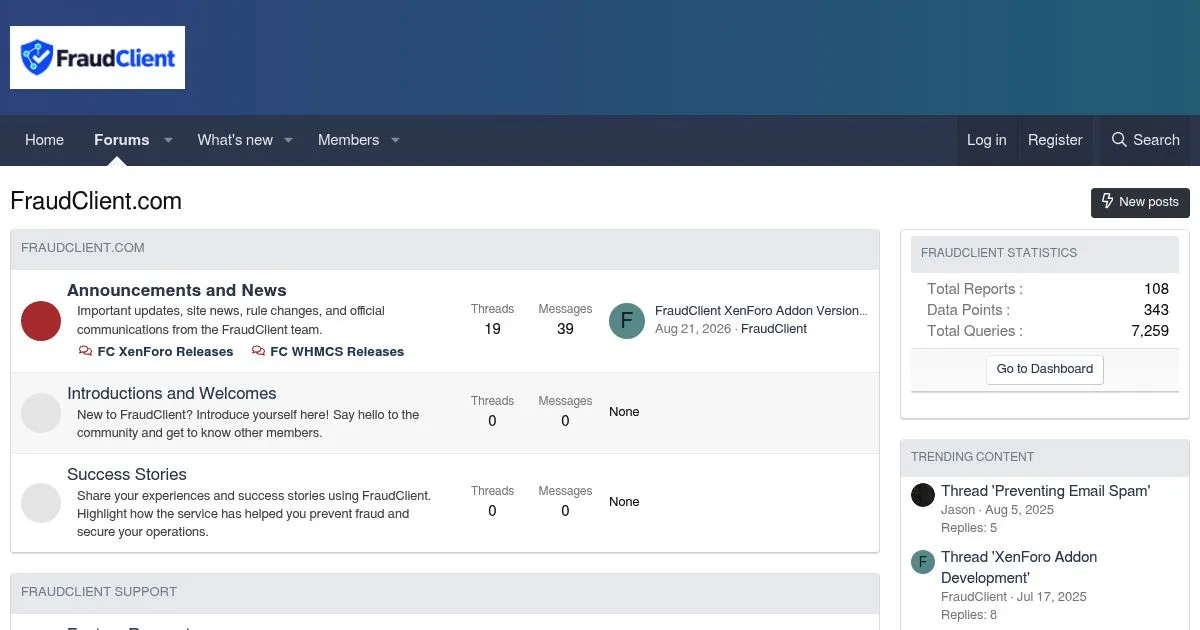Open the Announcements and News red node icon

point(41,321)
